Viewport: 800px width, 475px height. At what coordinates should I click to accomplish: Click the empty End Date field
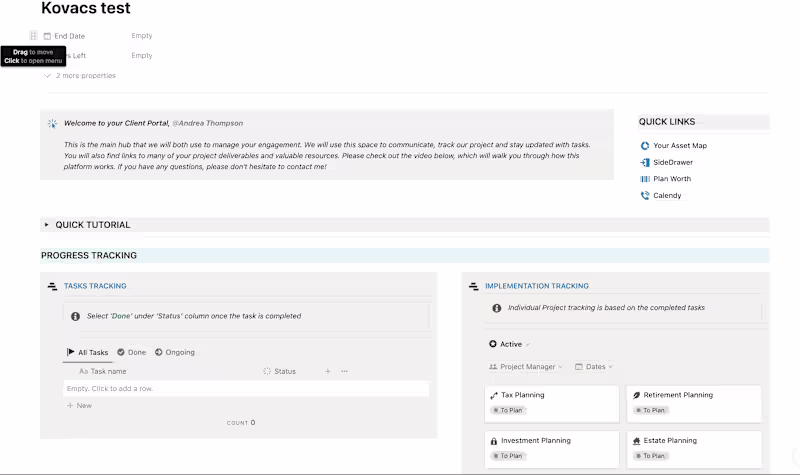pos(142,36)
